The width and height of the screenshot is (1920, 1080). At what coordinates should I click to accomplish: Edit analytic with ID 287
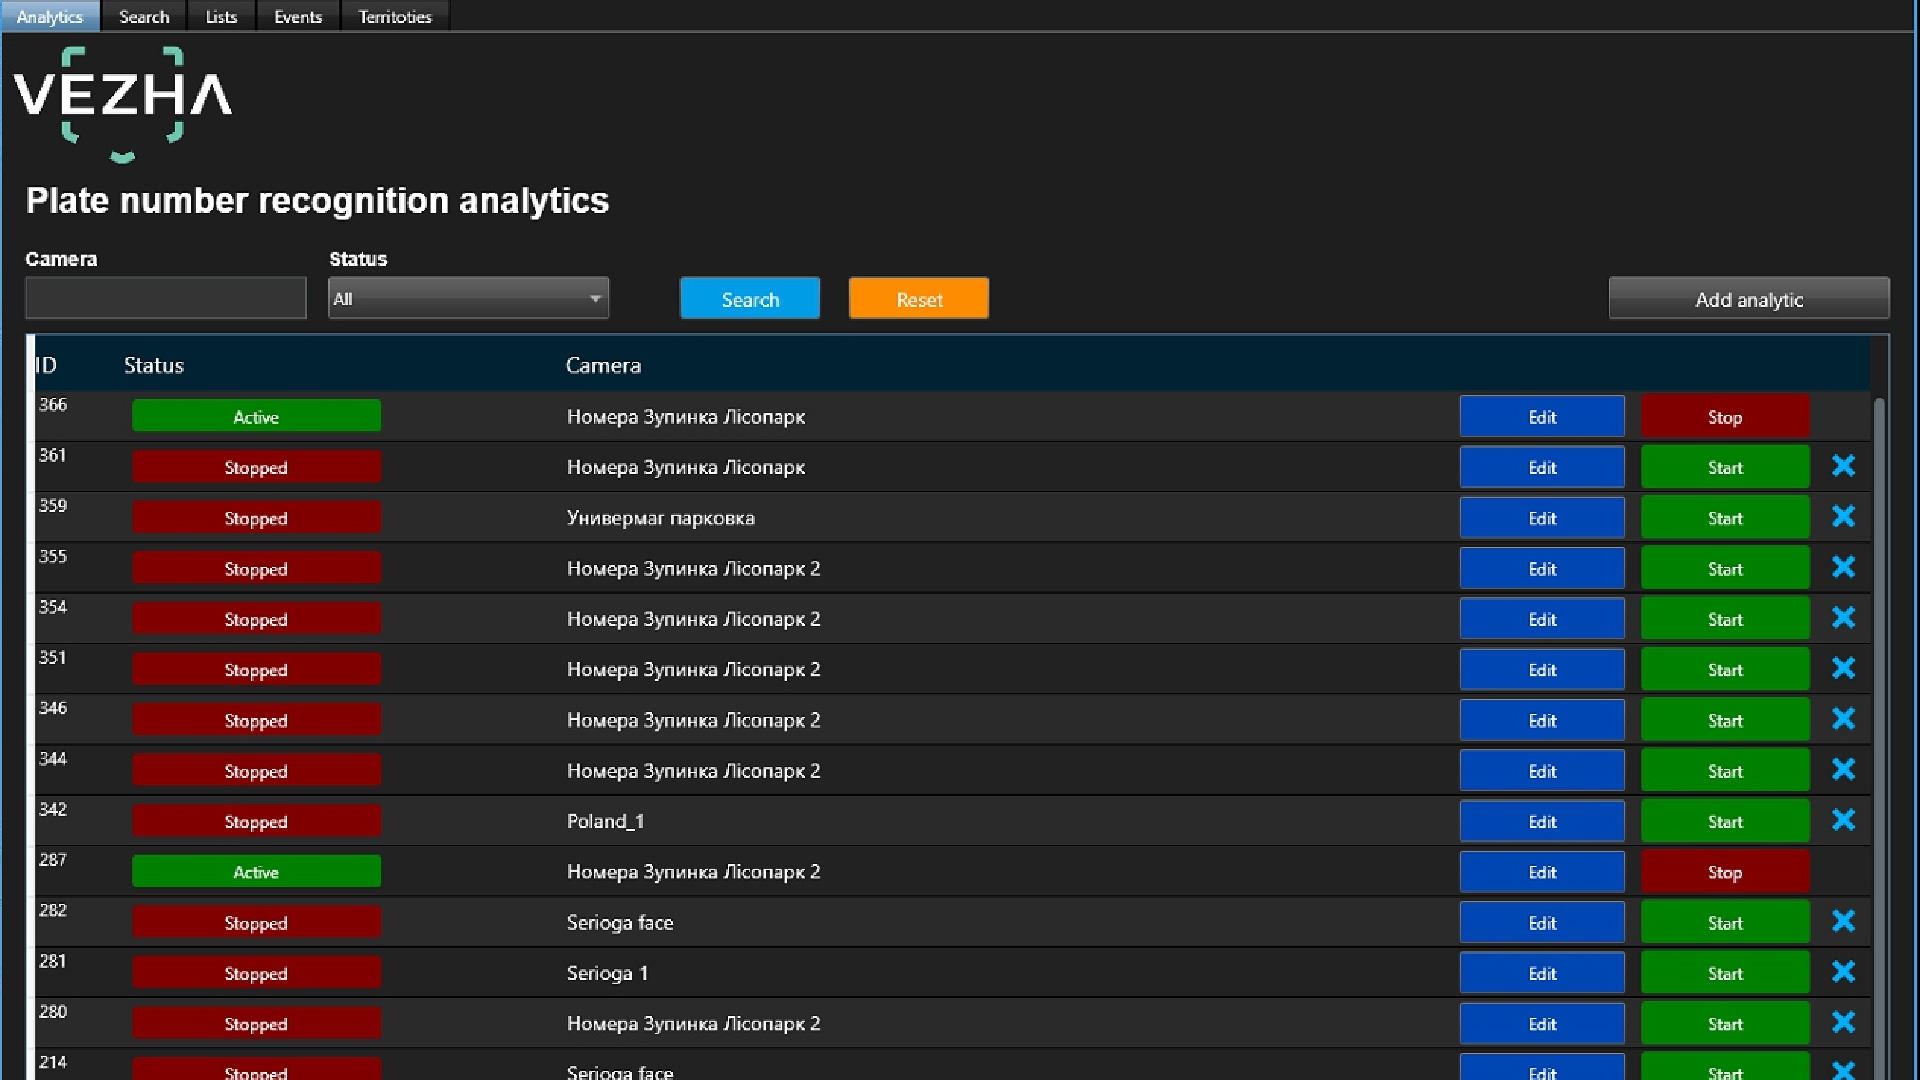1542,872
